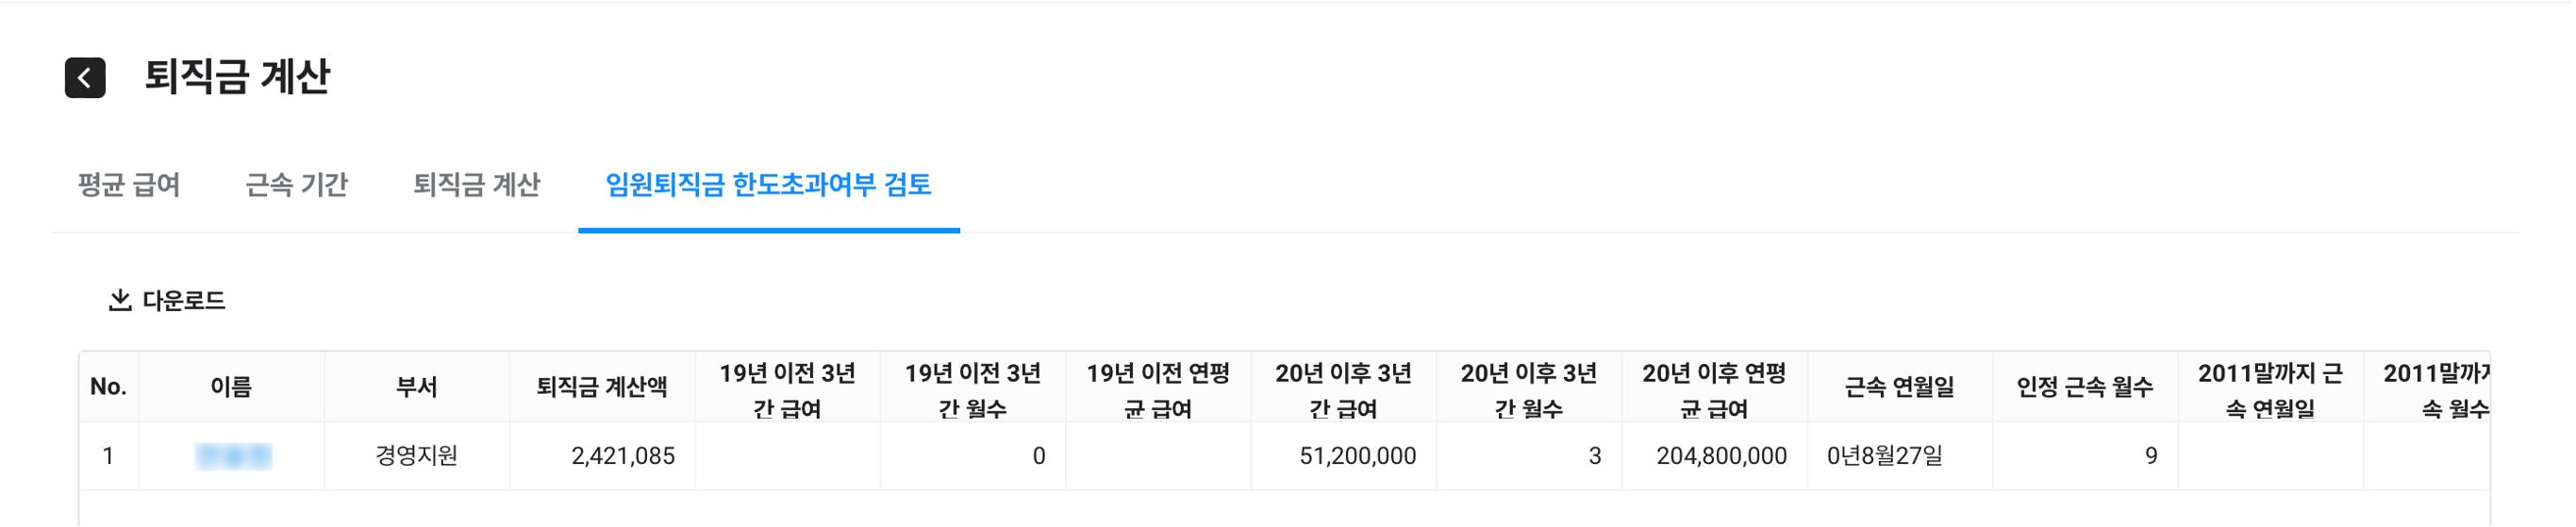
Task: Click the 20년 이후 연평균 급여 header
Action: coord(1713,390)
